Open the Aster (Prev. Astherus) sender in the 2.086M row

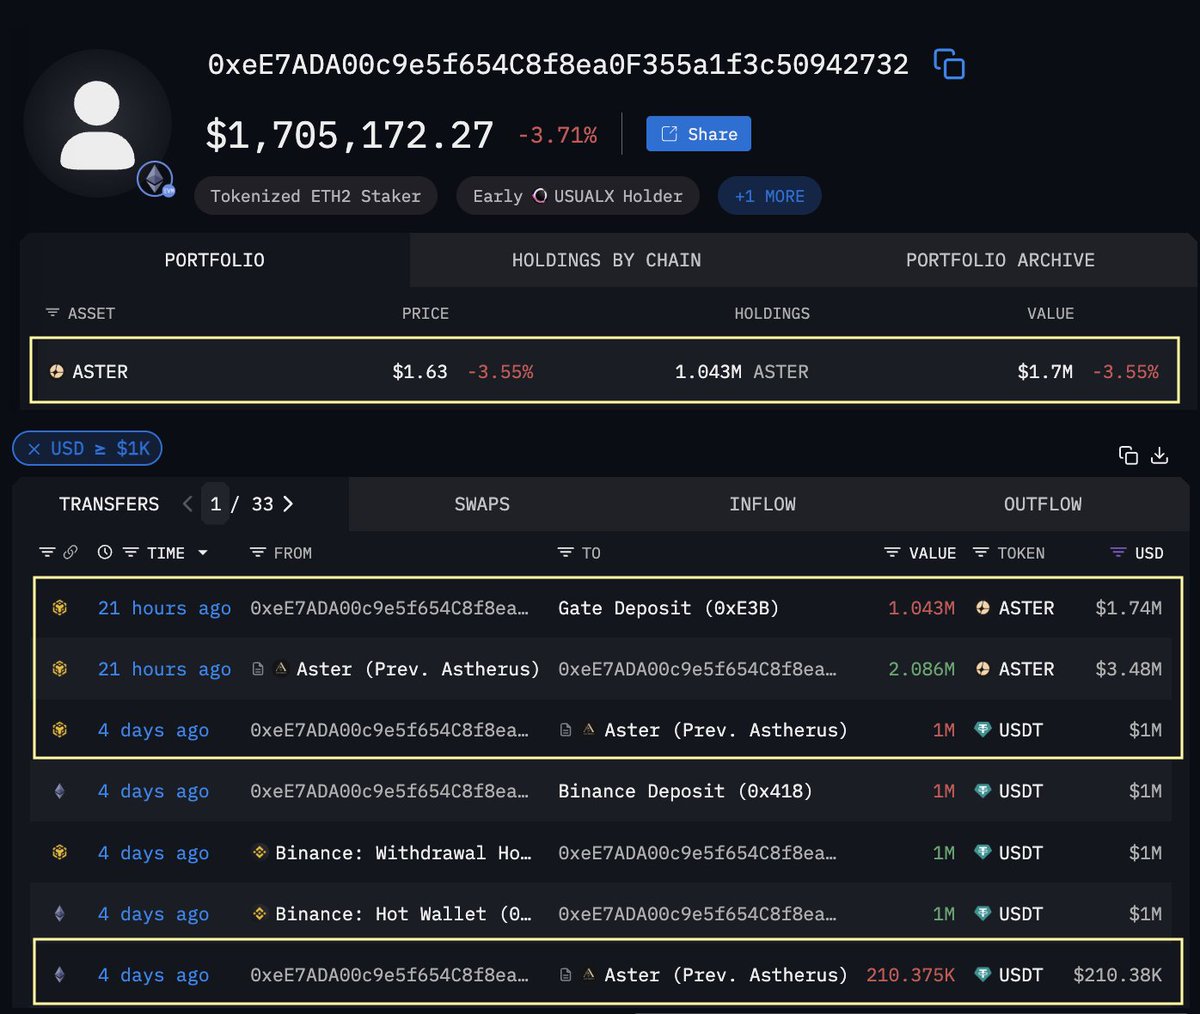(x=418, y=669)
